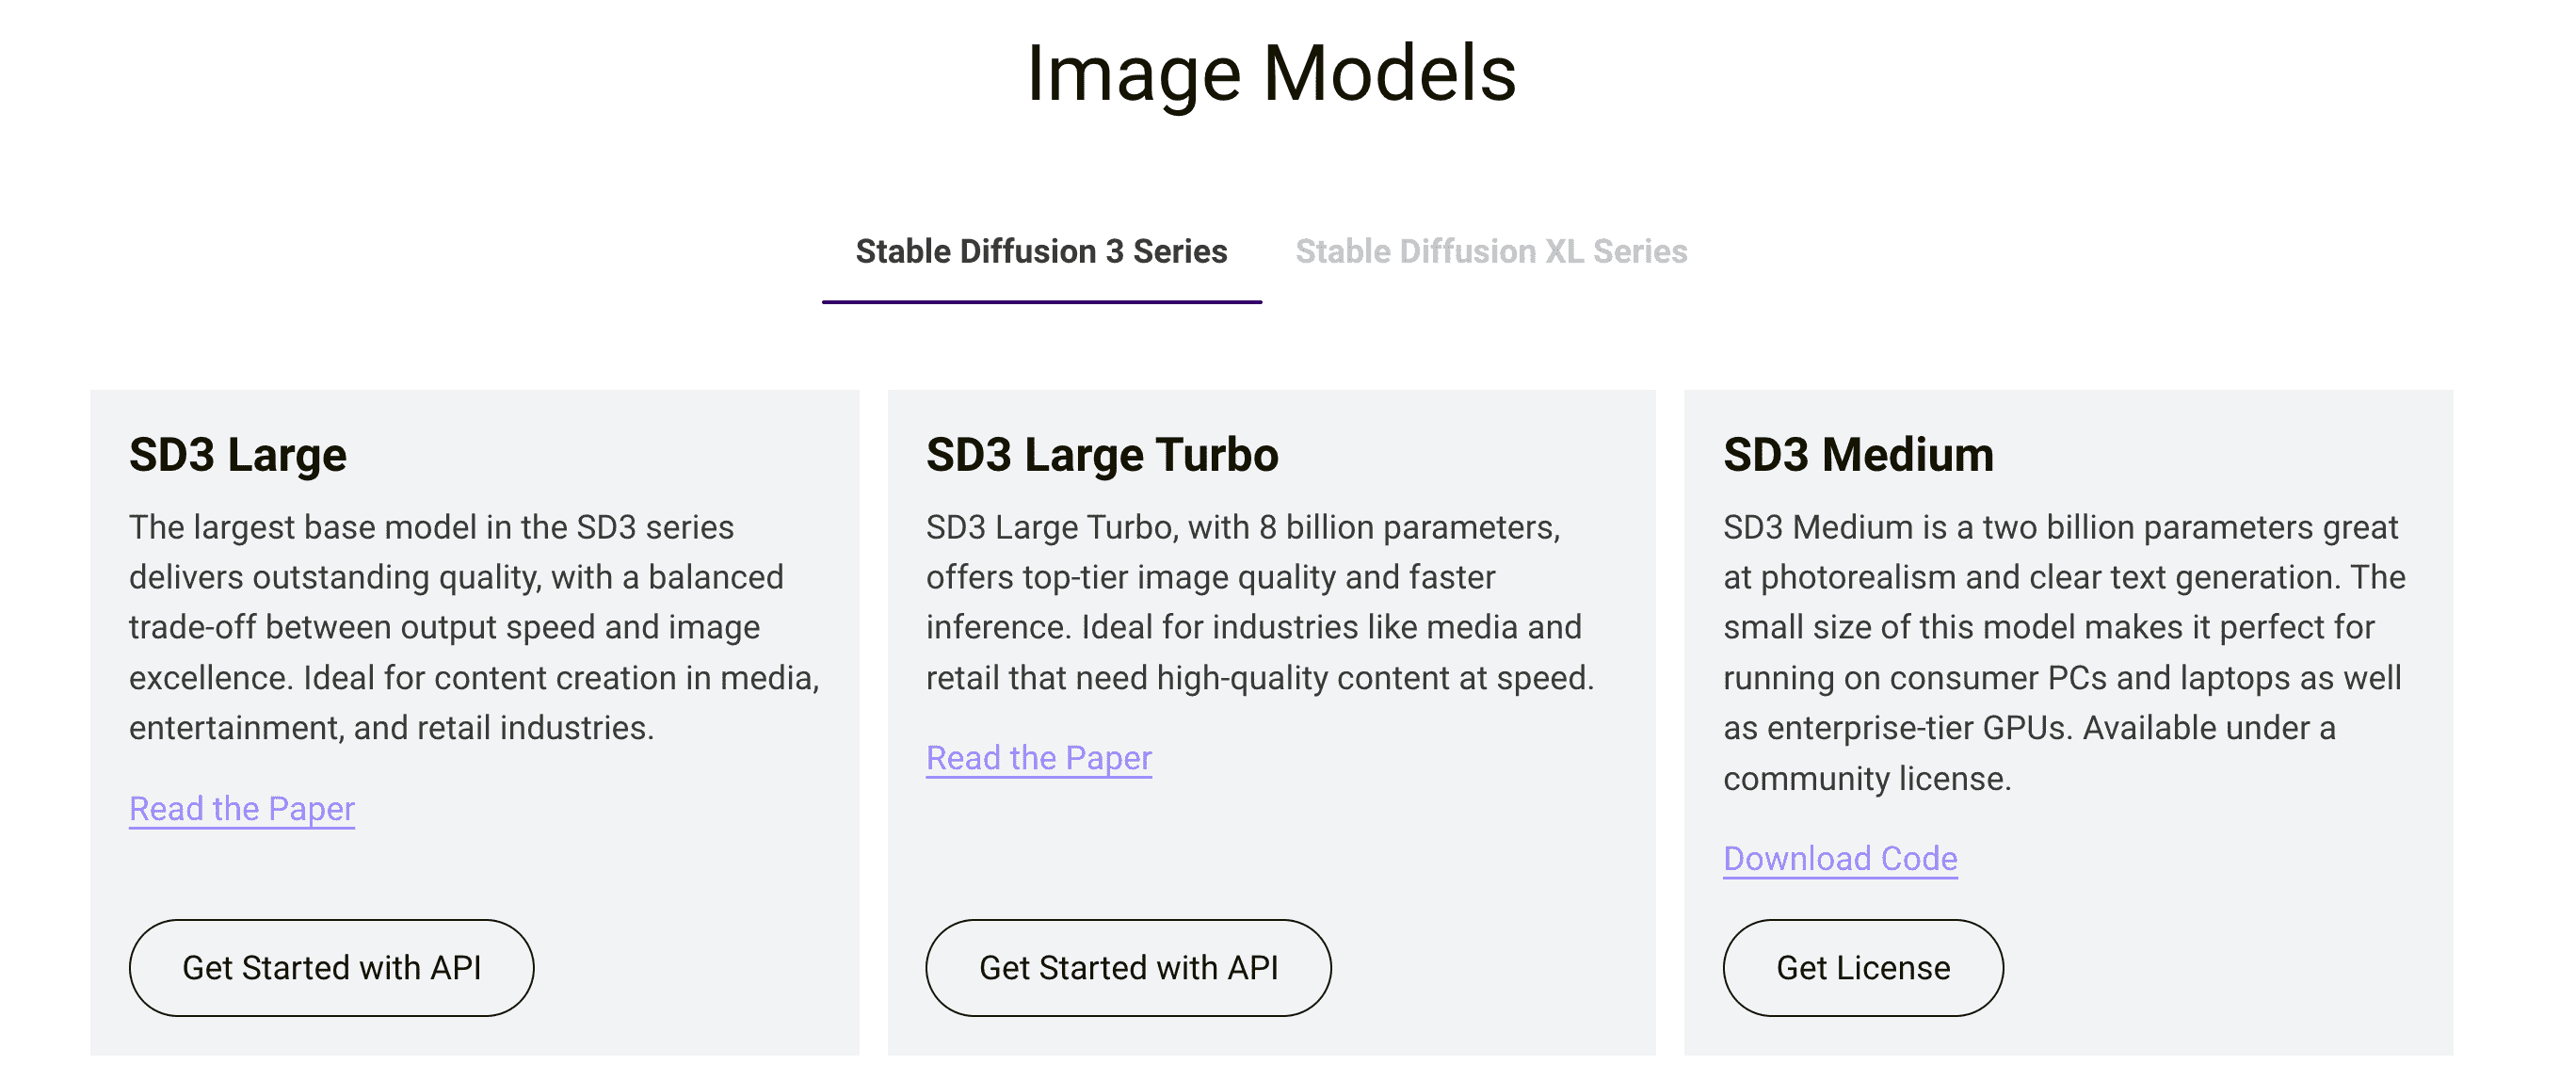Click the SD3 Medium card heading
This screenshot has width=2576, height=1081.
pyautogui.click(x=1858, y=455)
